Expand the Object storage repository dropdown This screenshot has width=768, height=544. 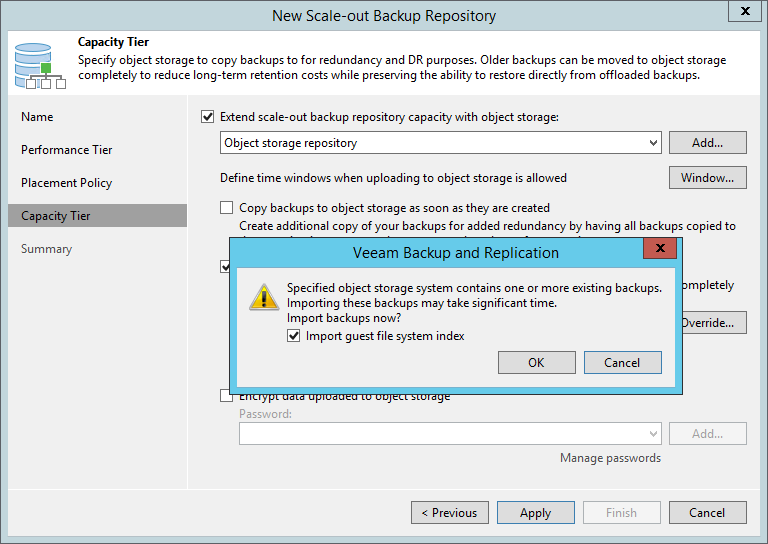click(x=653, y=143)
